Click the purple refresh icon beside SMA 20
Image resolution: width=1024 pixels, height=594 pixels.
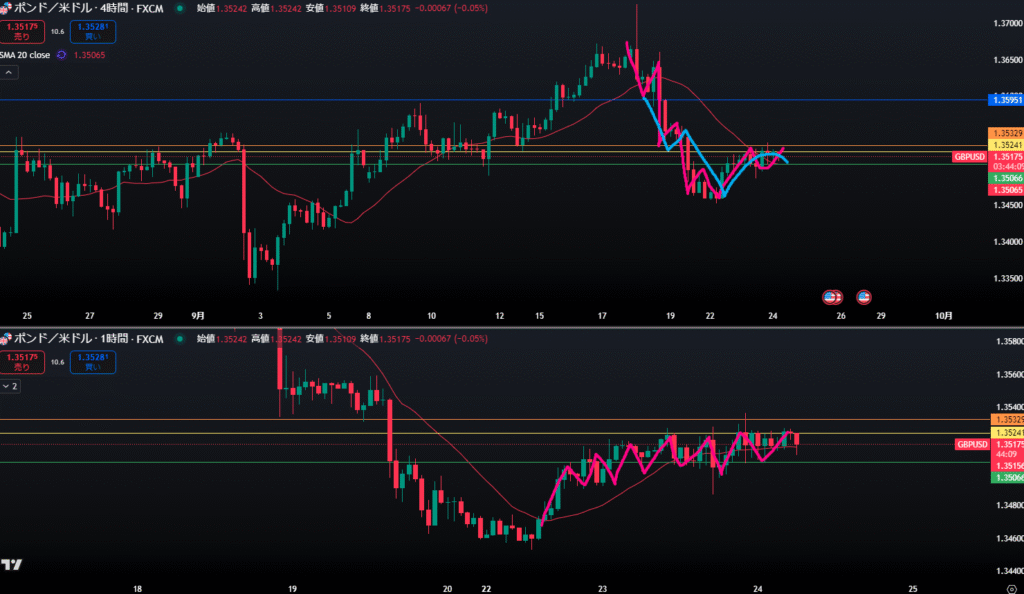[x=63, y=55]
